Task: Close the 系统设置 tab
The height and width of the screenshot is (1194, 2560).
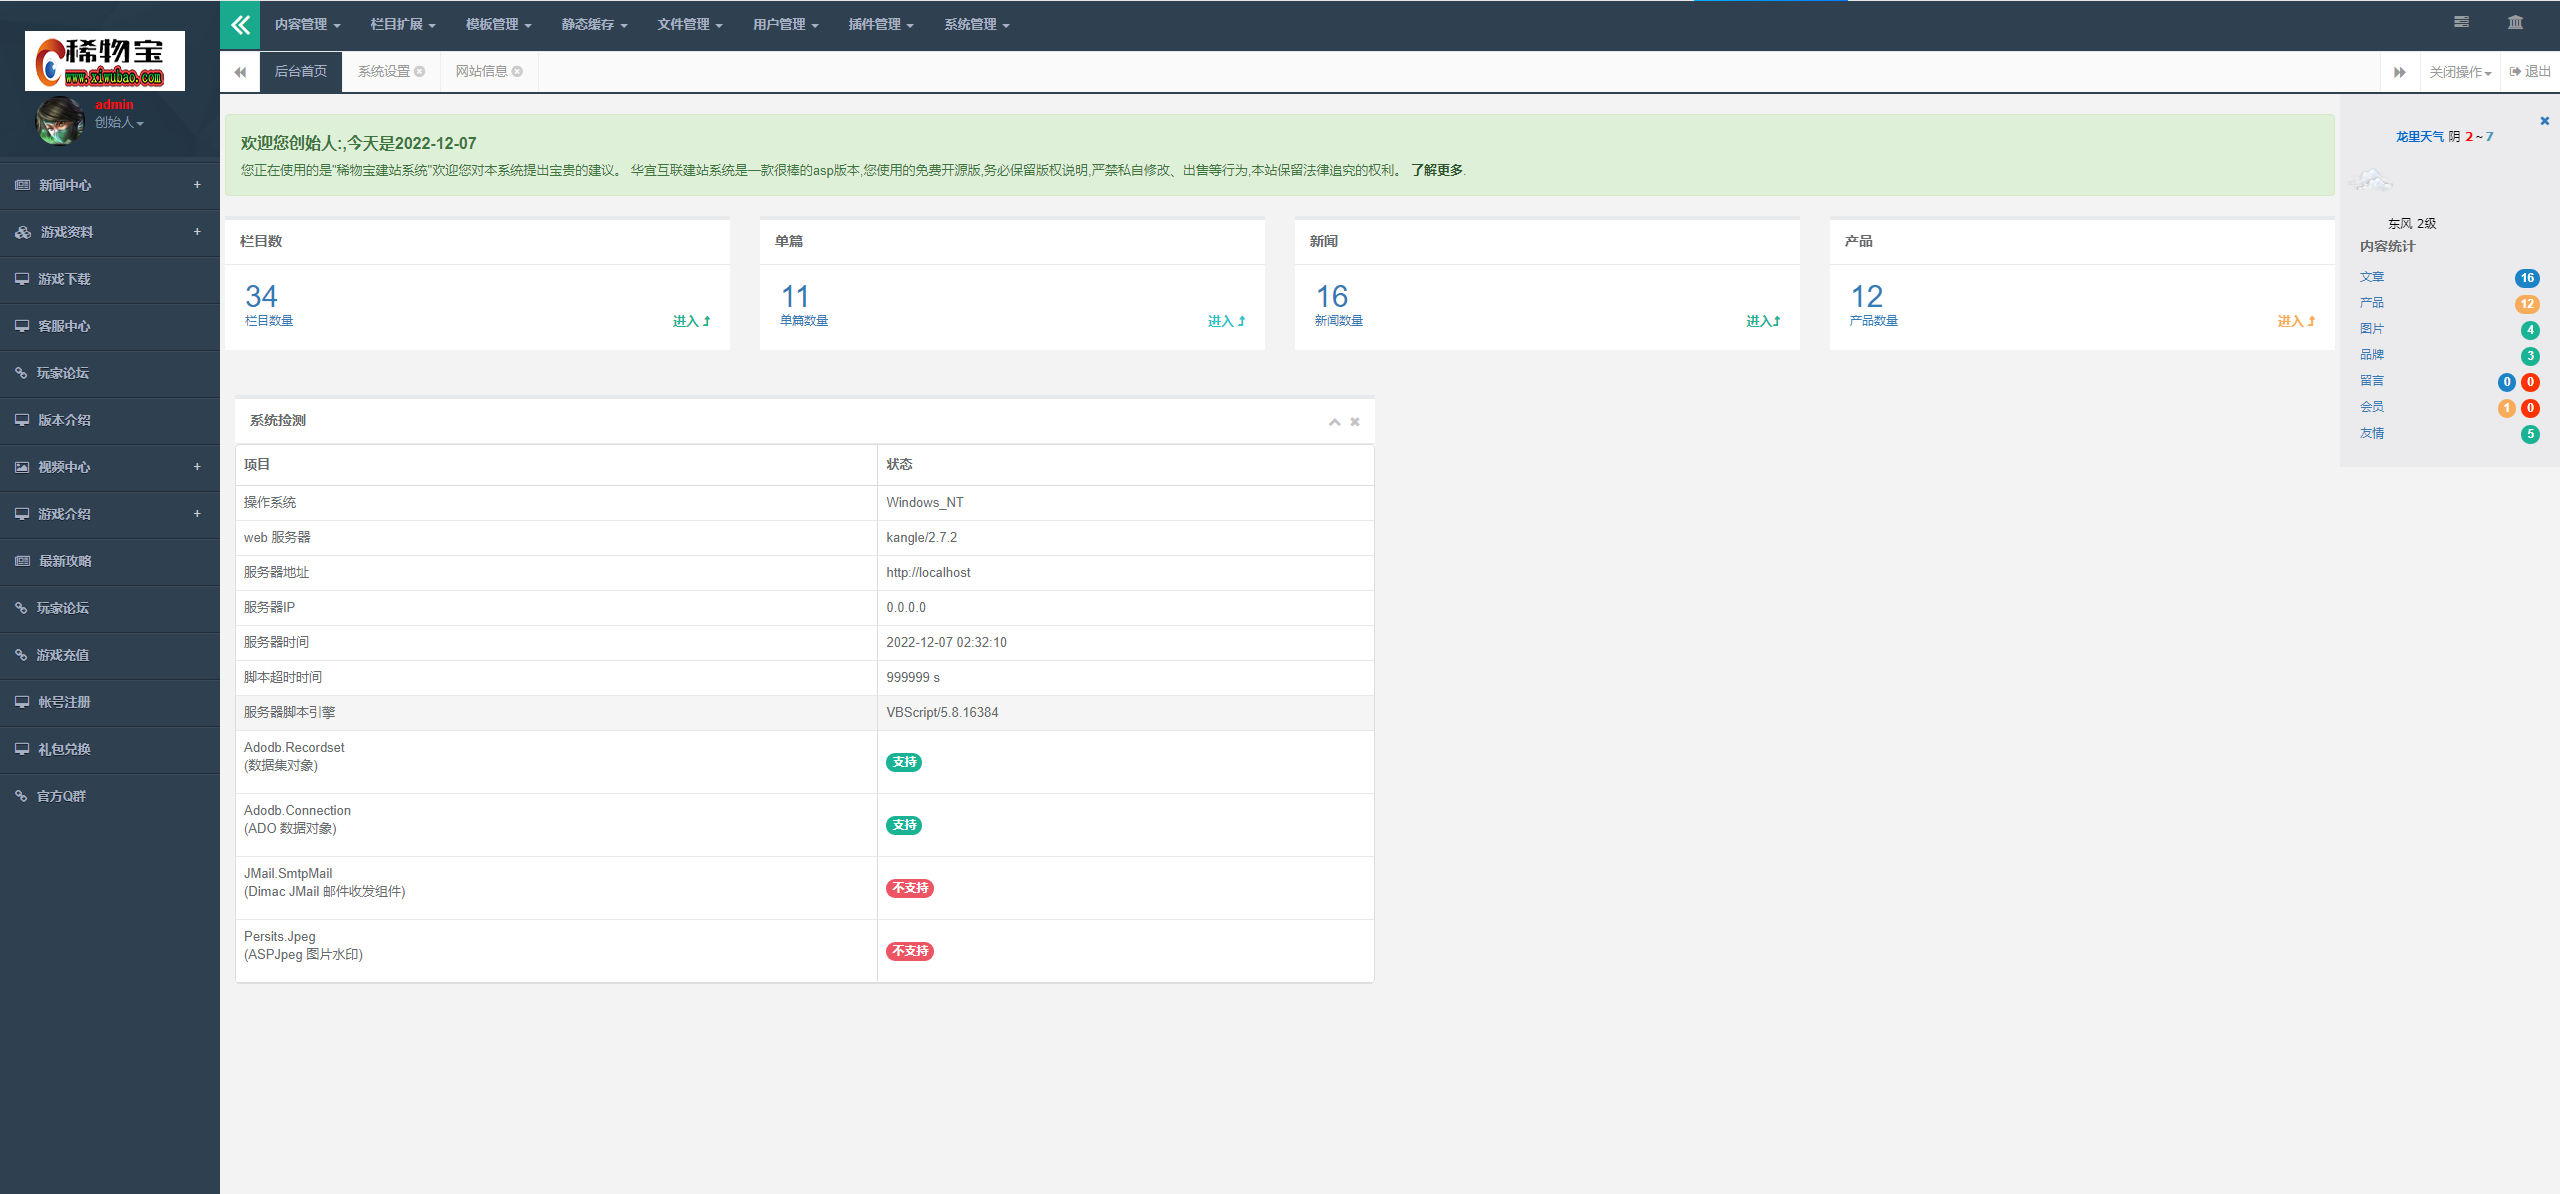Action: (420, 72)
